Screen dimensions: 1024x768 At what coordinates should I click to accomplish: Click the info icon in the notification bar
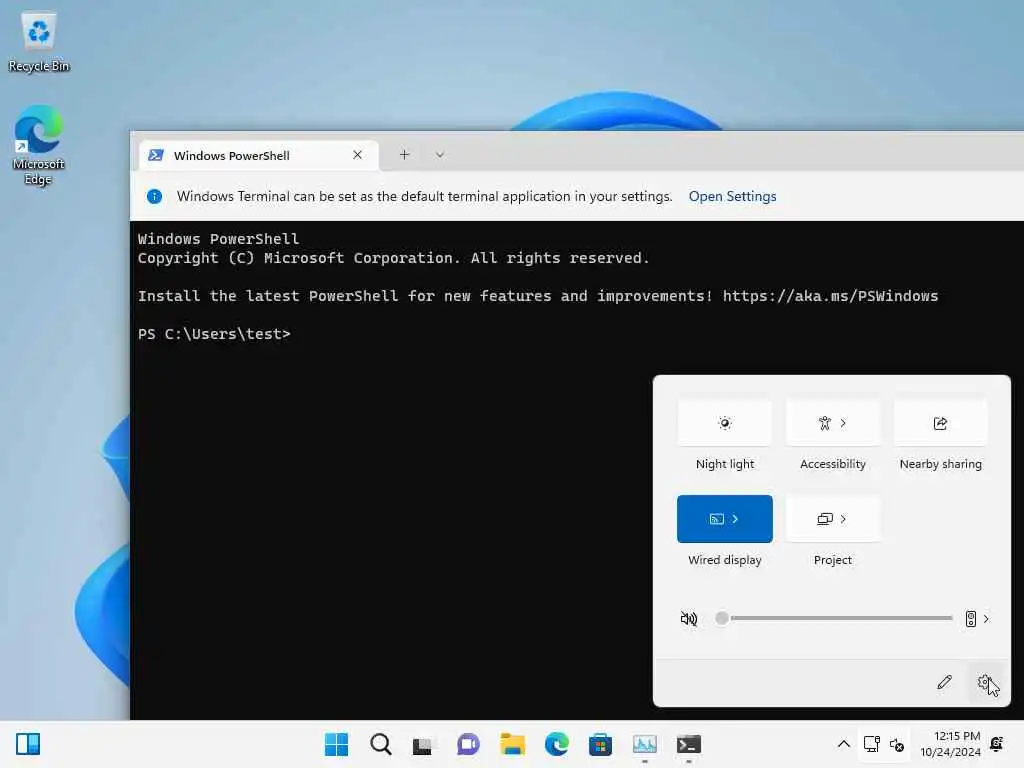point(155,197)
